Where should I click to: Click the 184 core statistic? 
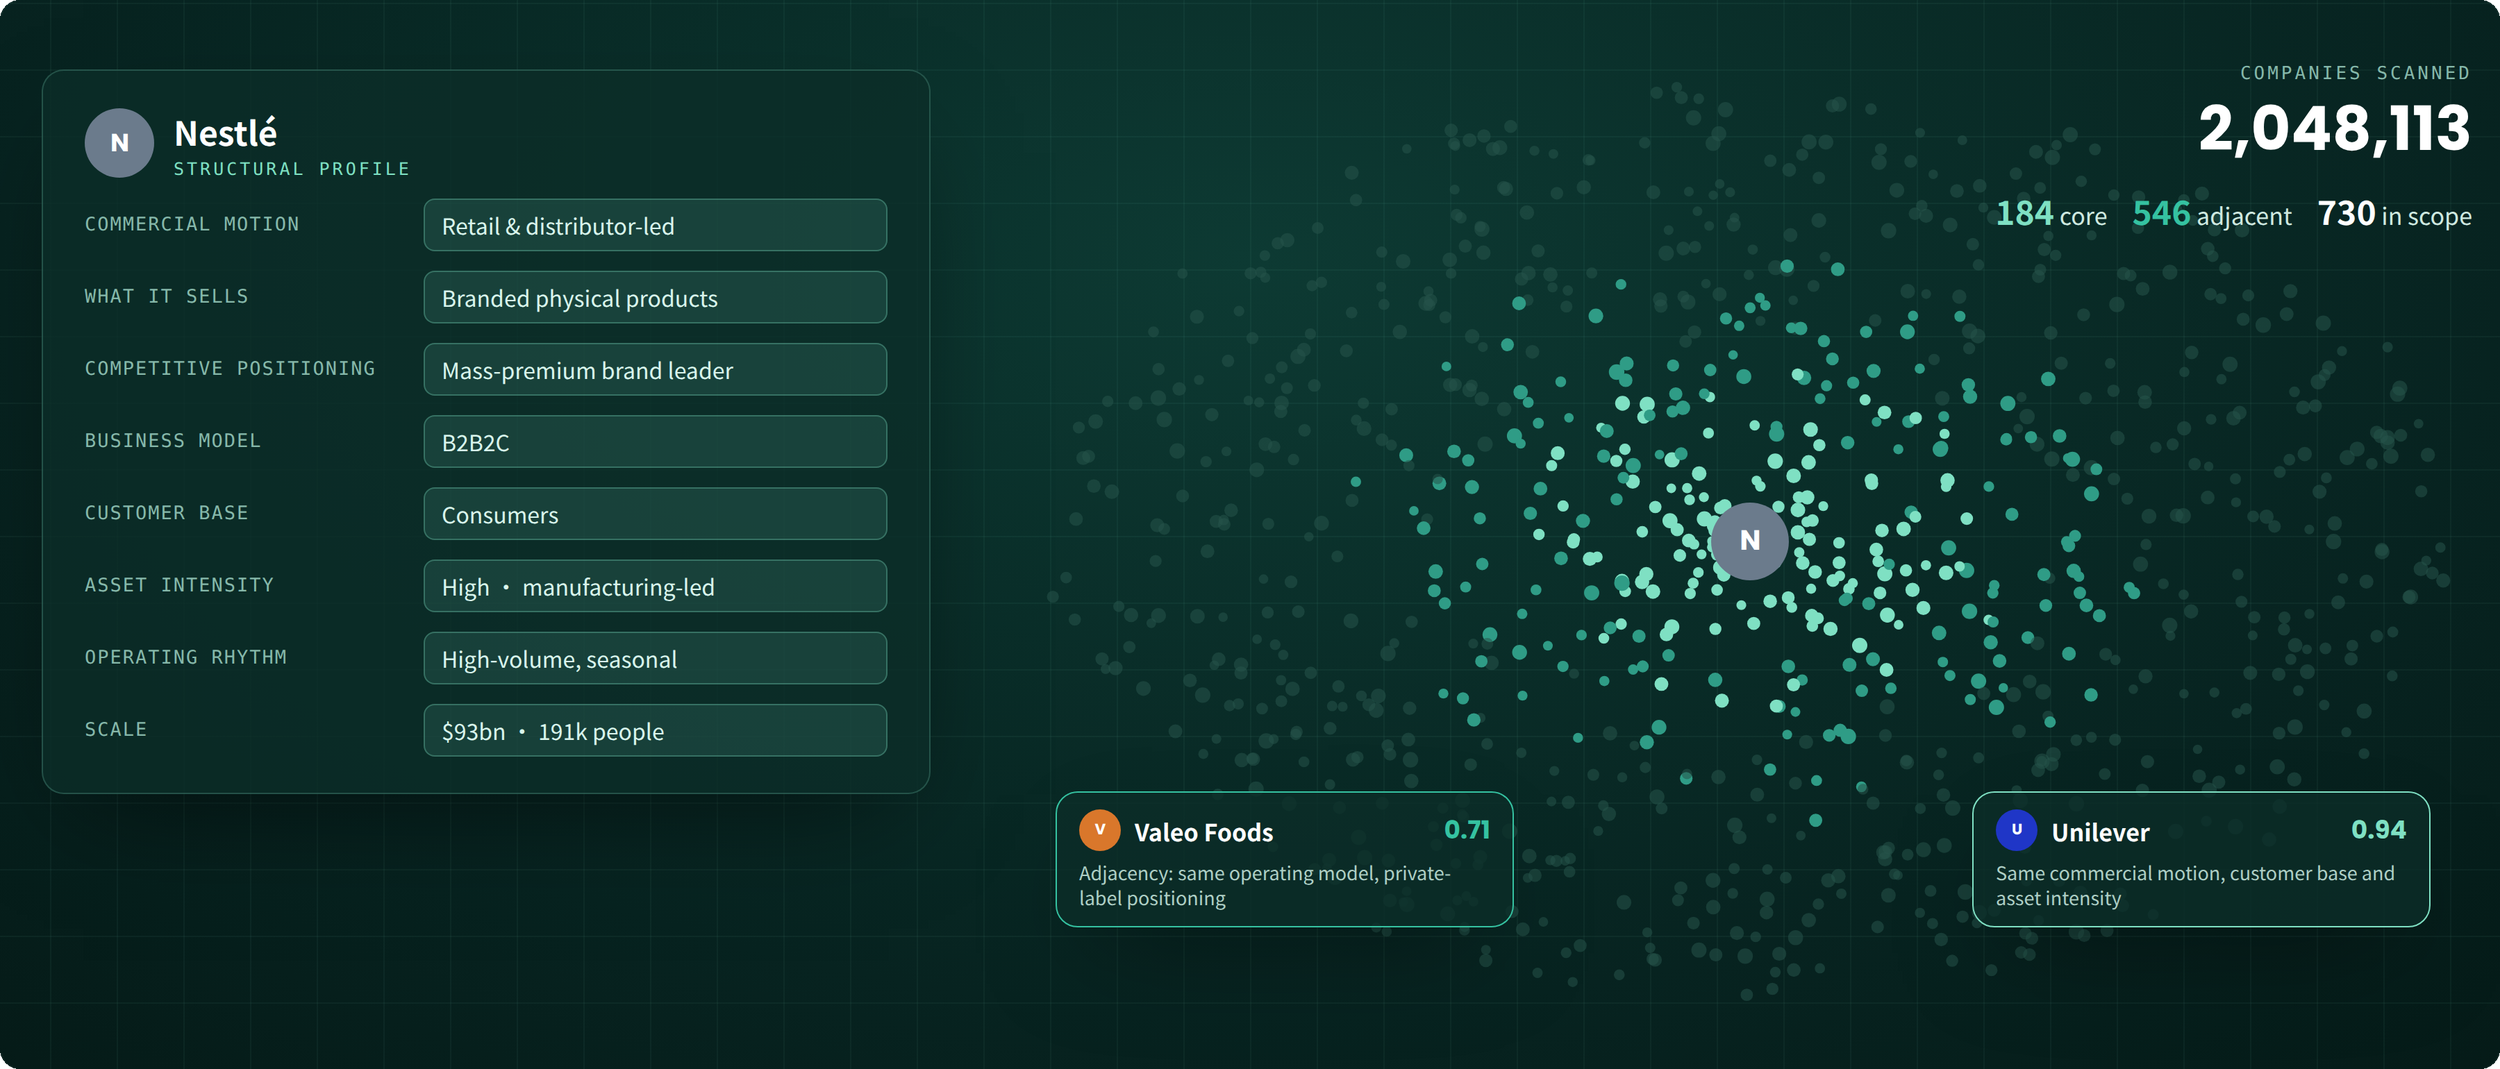pos(2051,214)
